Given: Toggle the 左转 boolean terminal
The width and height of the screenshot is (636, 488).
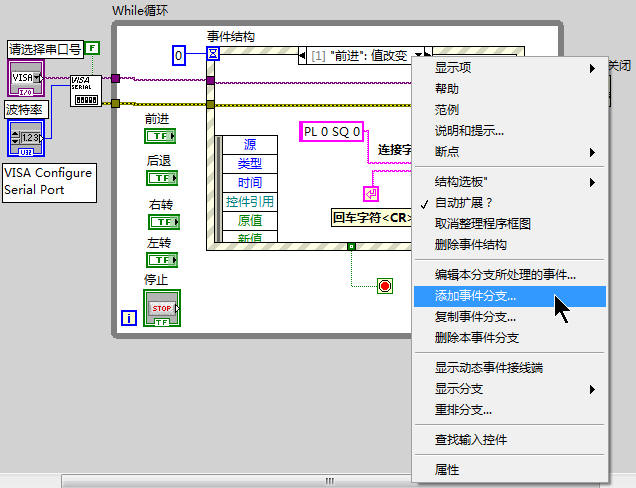Looking at the screenshot, I should pyautogui.click(x=161, y=260).
